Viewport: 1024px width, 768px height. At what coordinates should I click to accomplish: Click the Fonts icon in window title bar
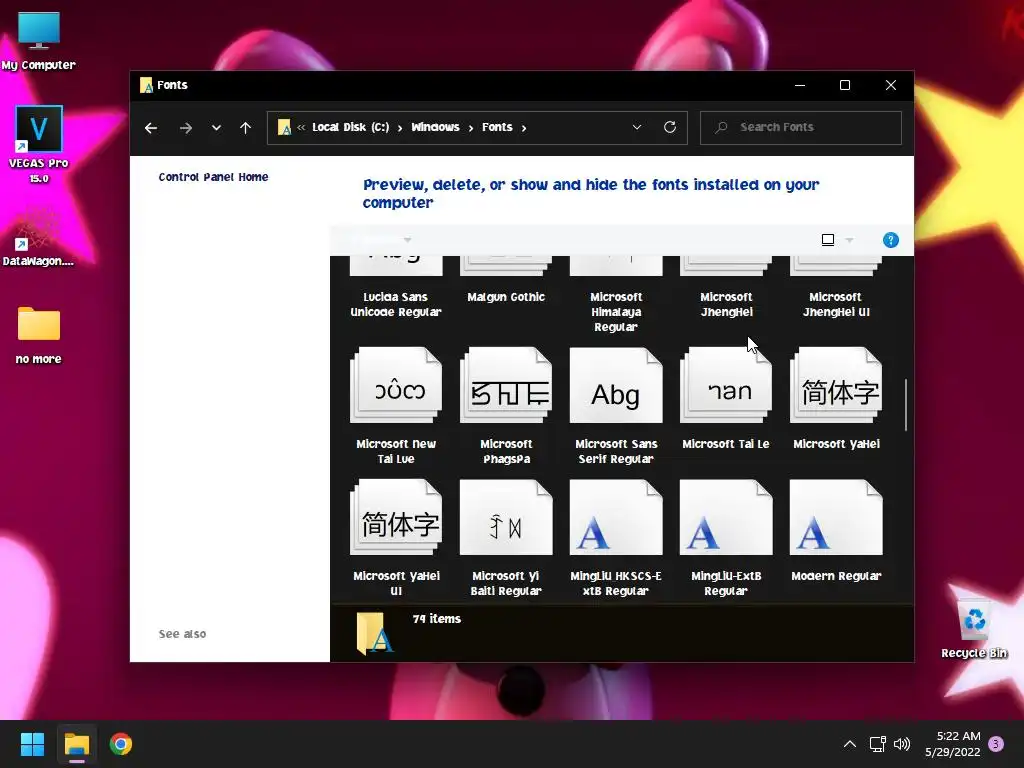146,85
